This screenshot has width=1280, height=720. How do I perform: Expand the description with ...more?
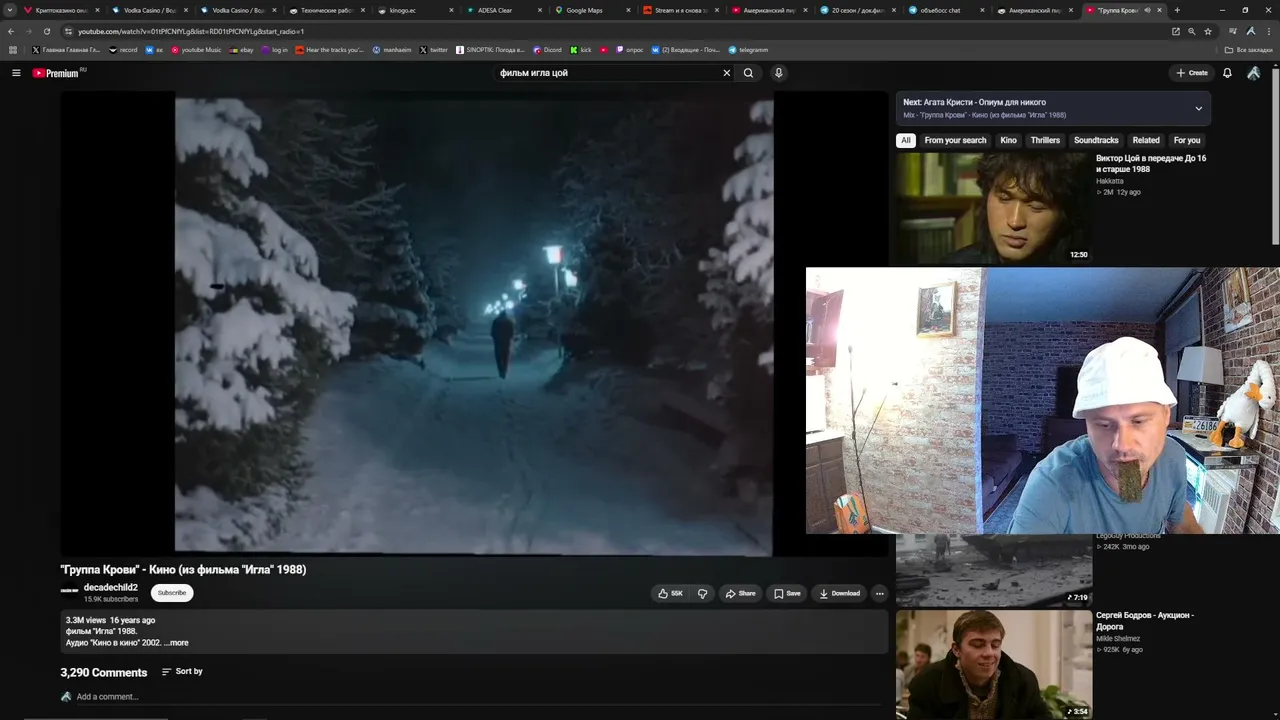tap(176, 643)
